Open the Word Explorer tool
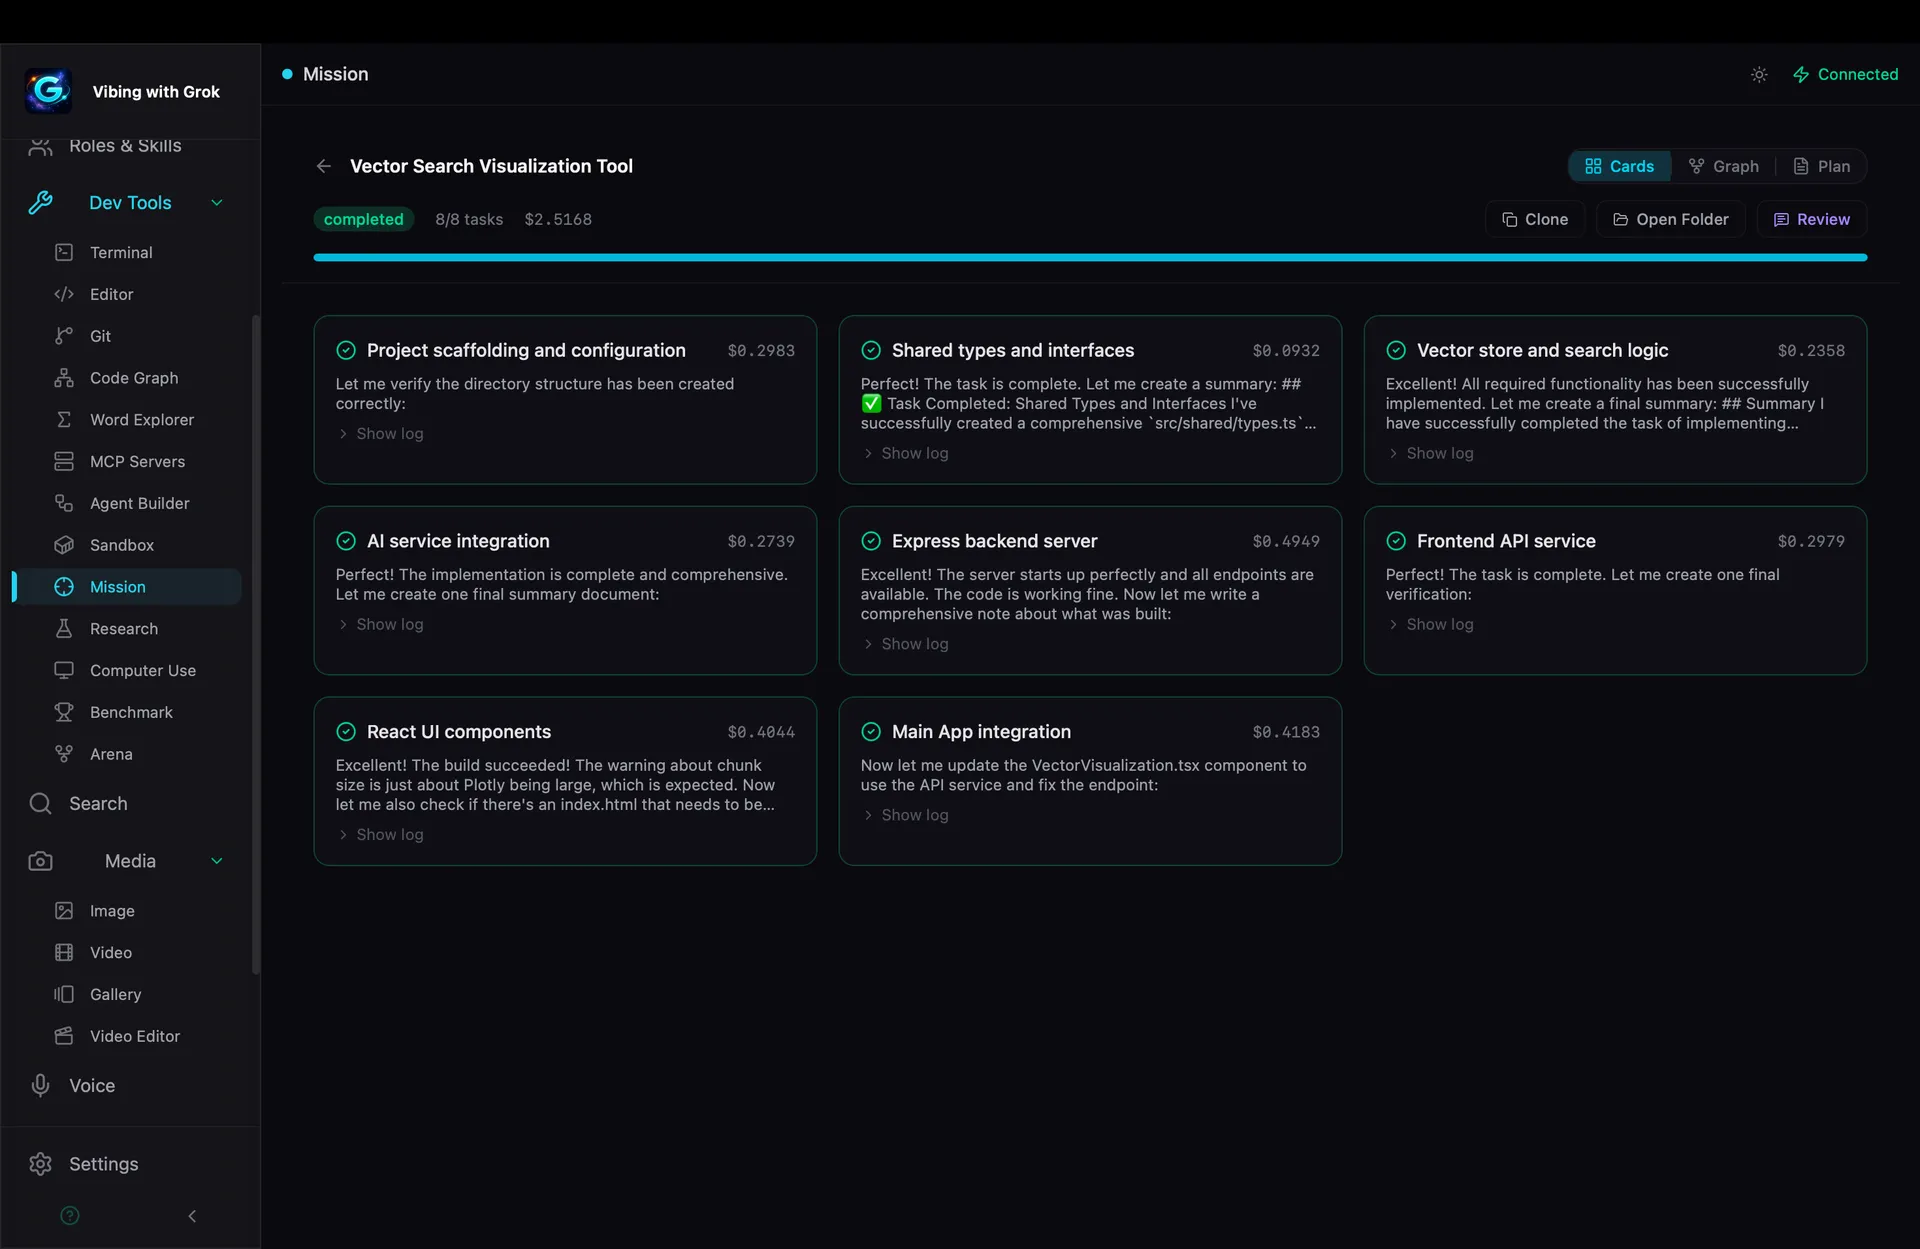 tap(141, 419)
